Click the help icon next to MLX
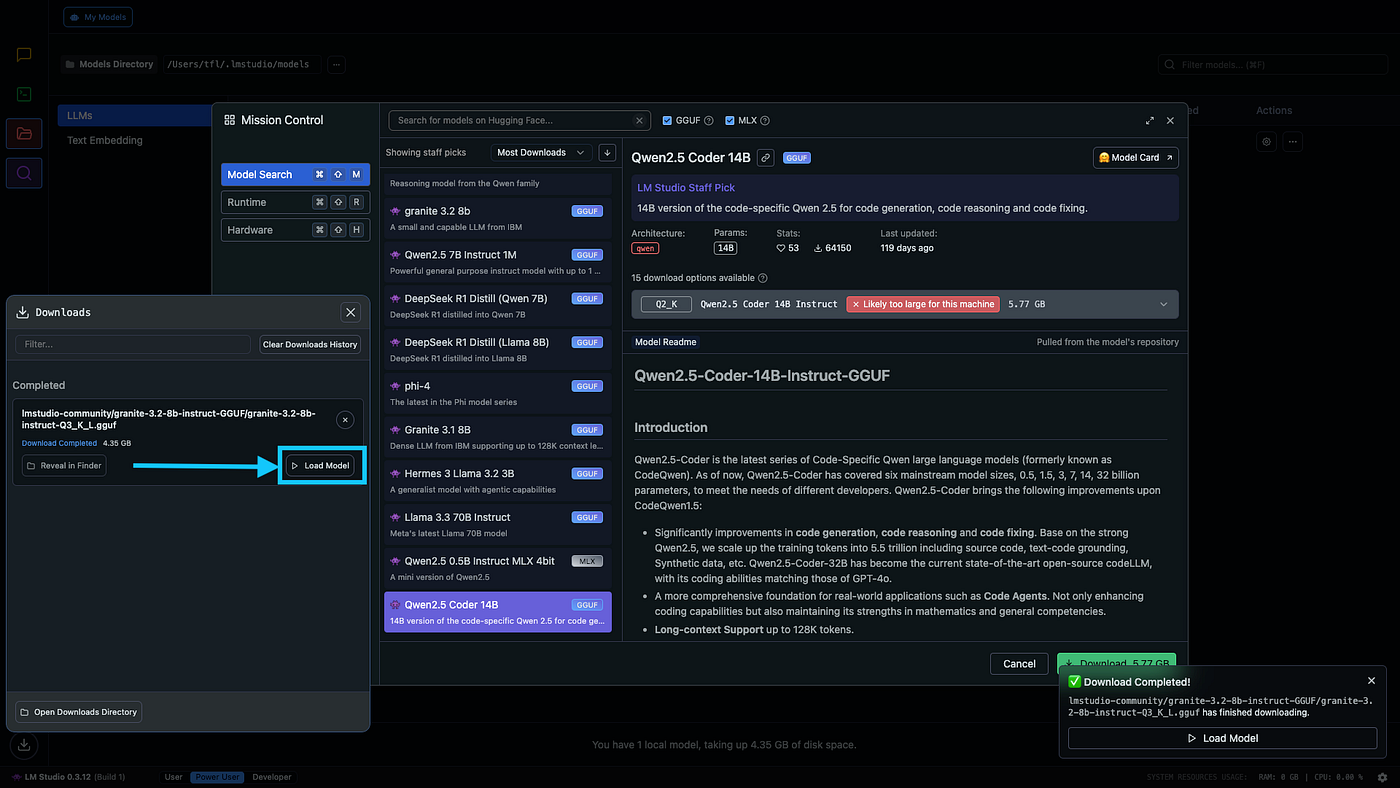Screen dimensions: 1400x788 point(765,121)
